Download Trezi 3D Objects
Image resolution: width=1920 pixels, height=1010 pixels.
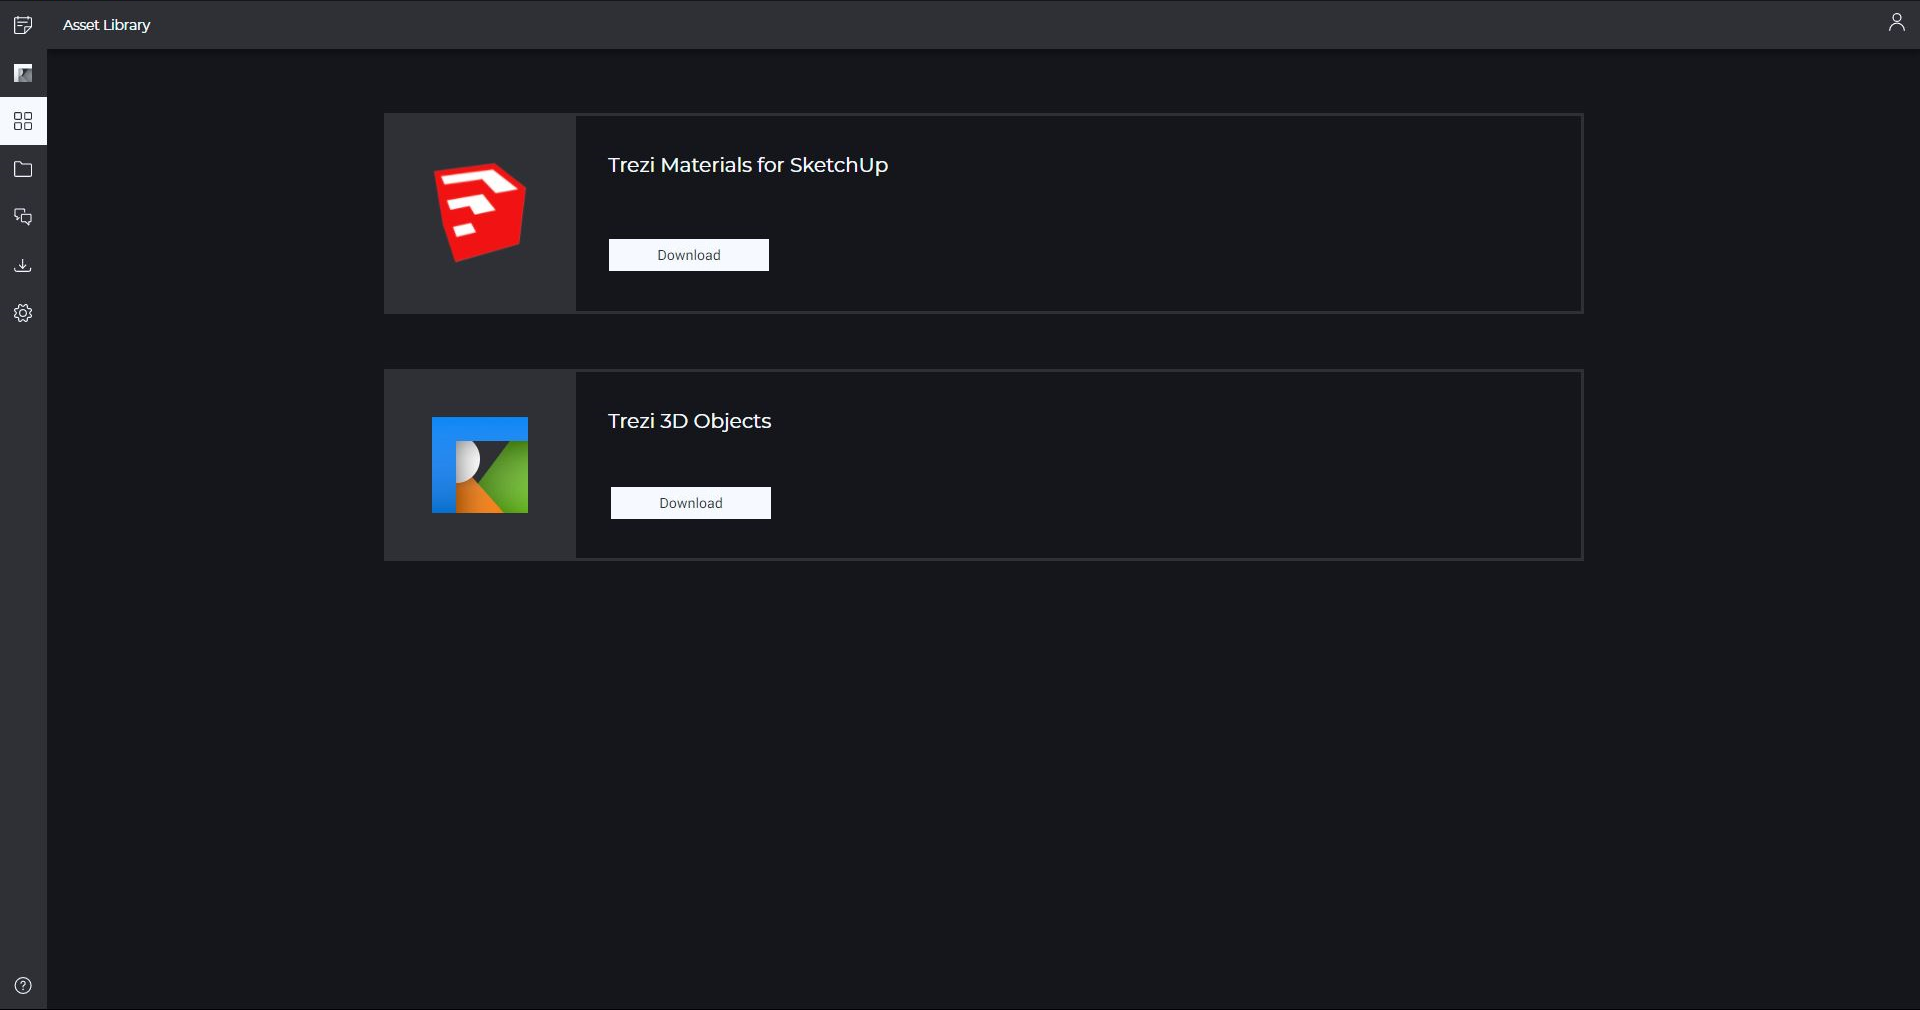[x=691, y=503]
